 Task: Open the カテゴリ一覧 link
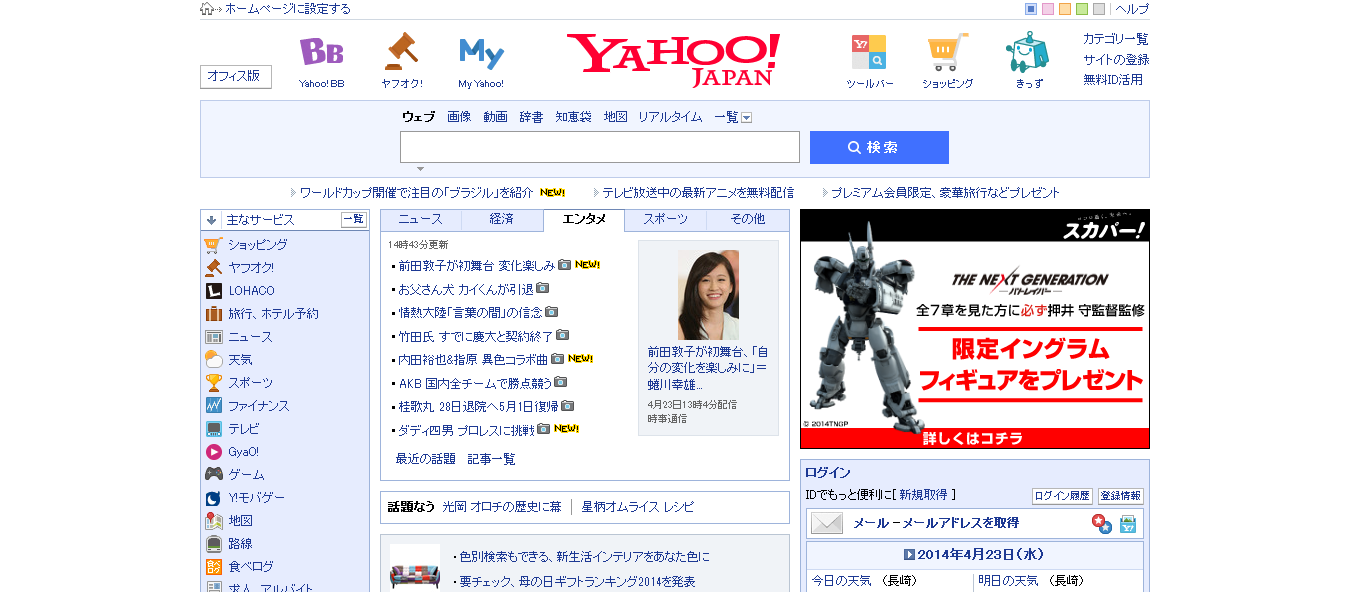point(1116,39)
